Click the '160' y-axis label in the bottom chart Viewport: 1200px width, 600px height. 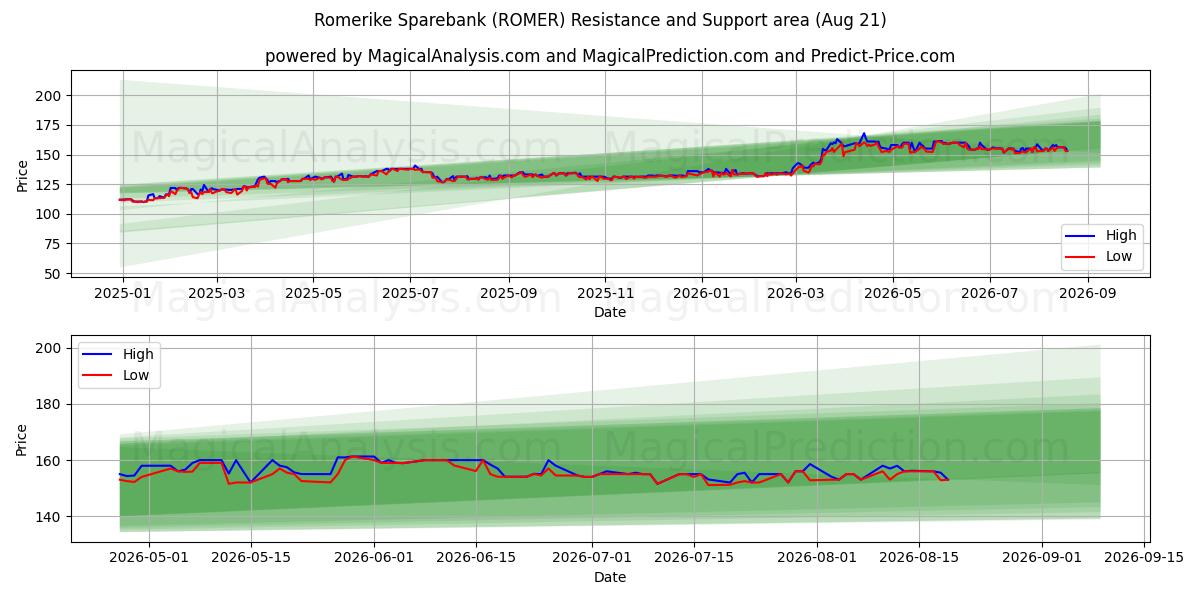pos(50,461)
